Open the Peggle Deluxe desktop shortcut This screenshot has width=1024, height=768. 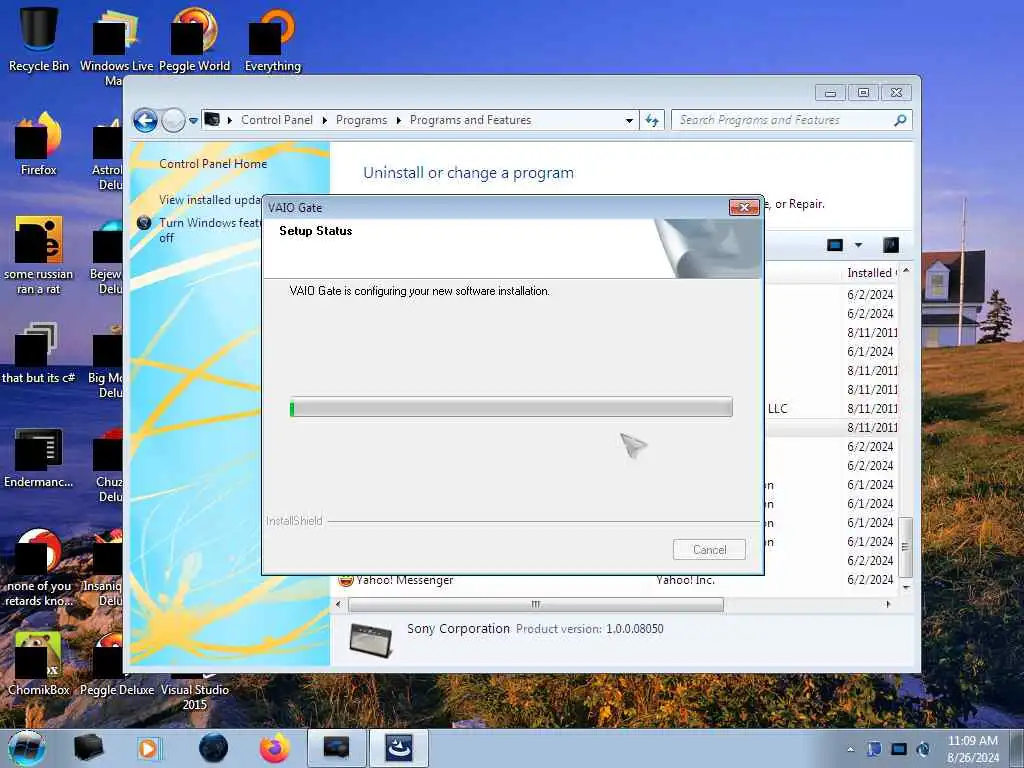tap(116, 663)
